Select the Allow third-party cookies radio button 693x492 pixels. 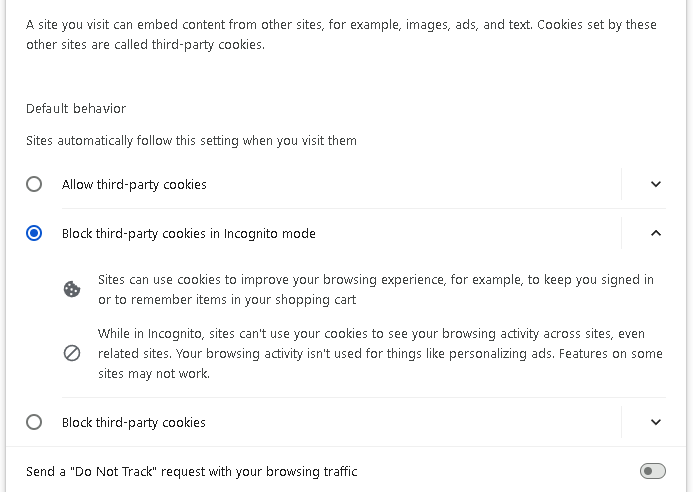point(34,184)
